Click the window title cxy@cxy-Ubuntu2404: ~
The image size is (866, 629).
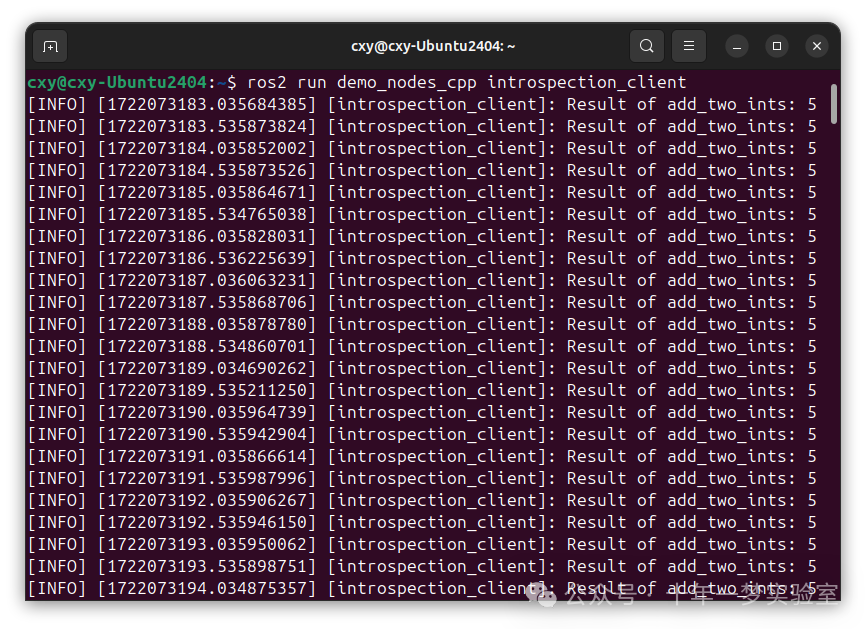433,46
